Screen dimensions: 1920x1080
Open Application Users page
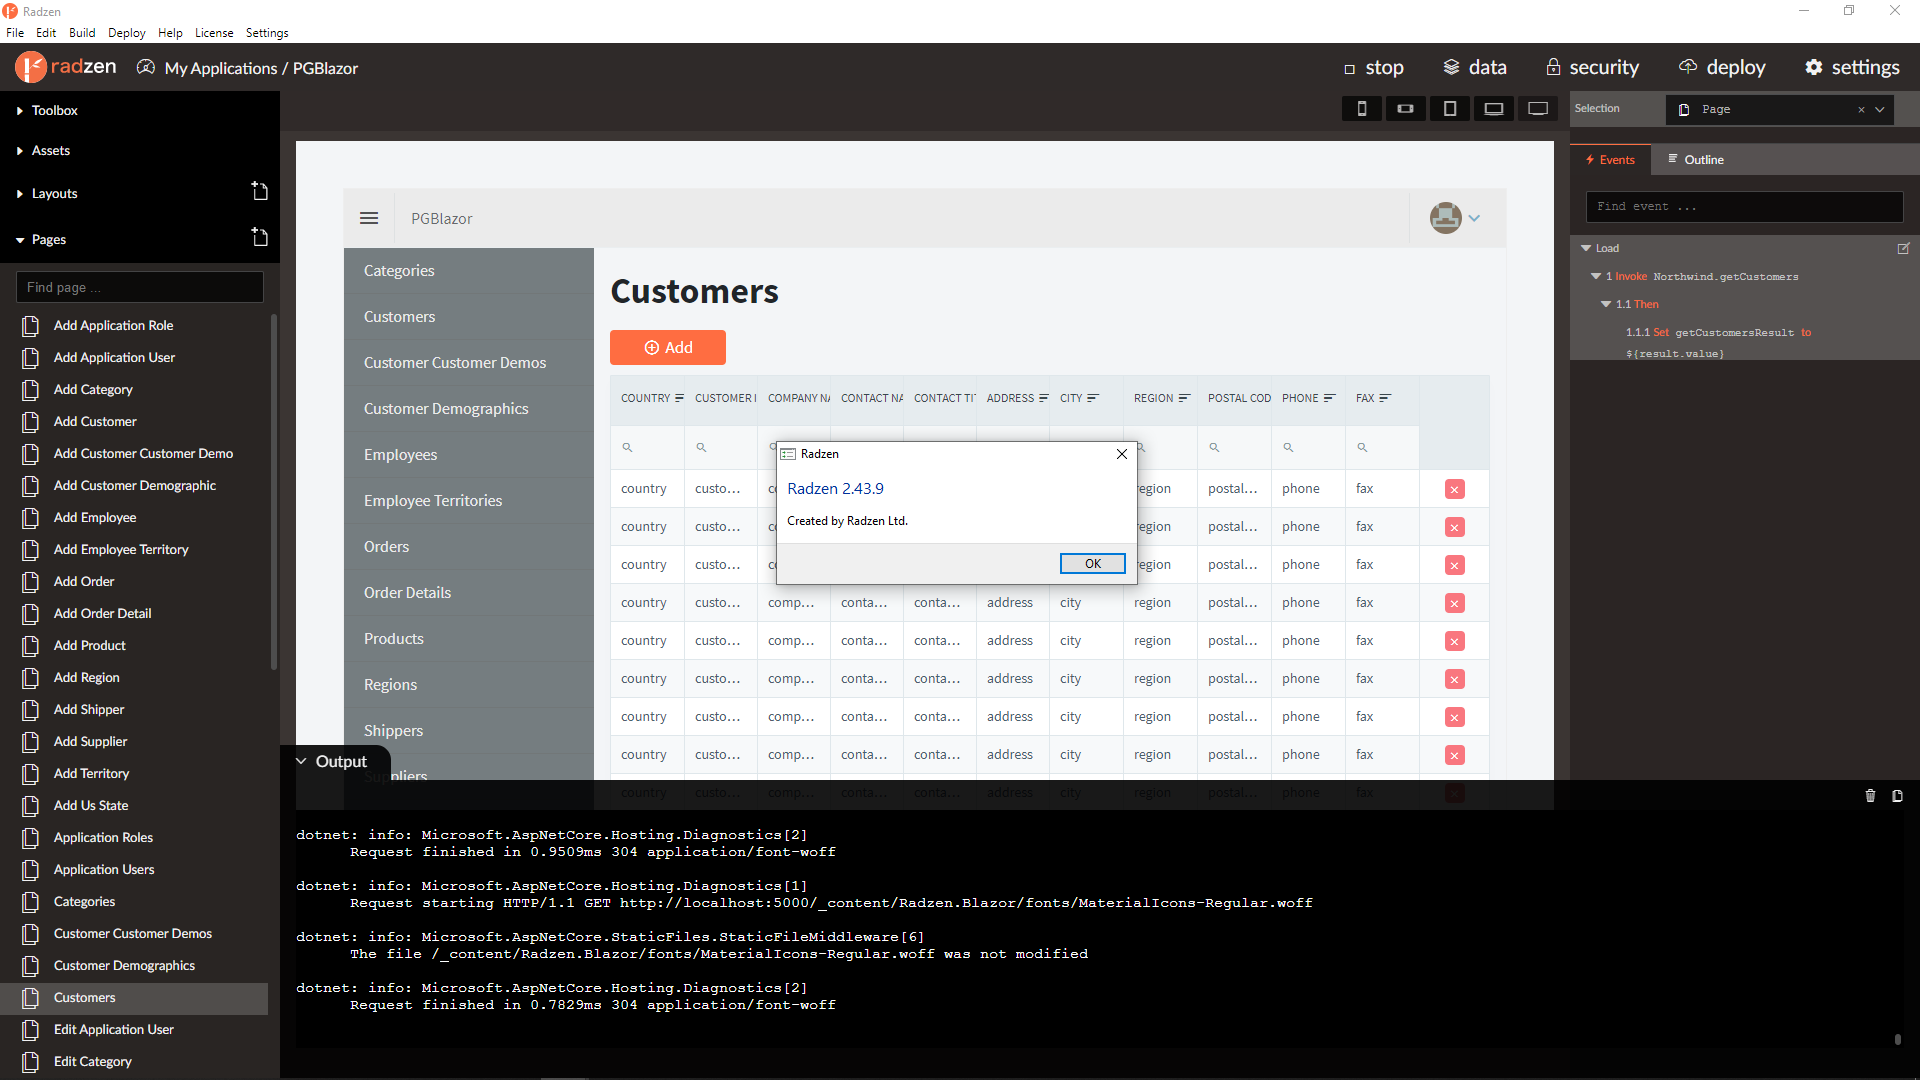(104, 869)
